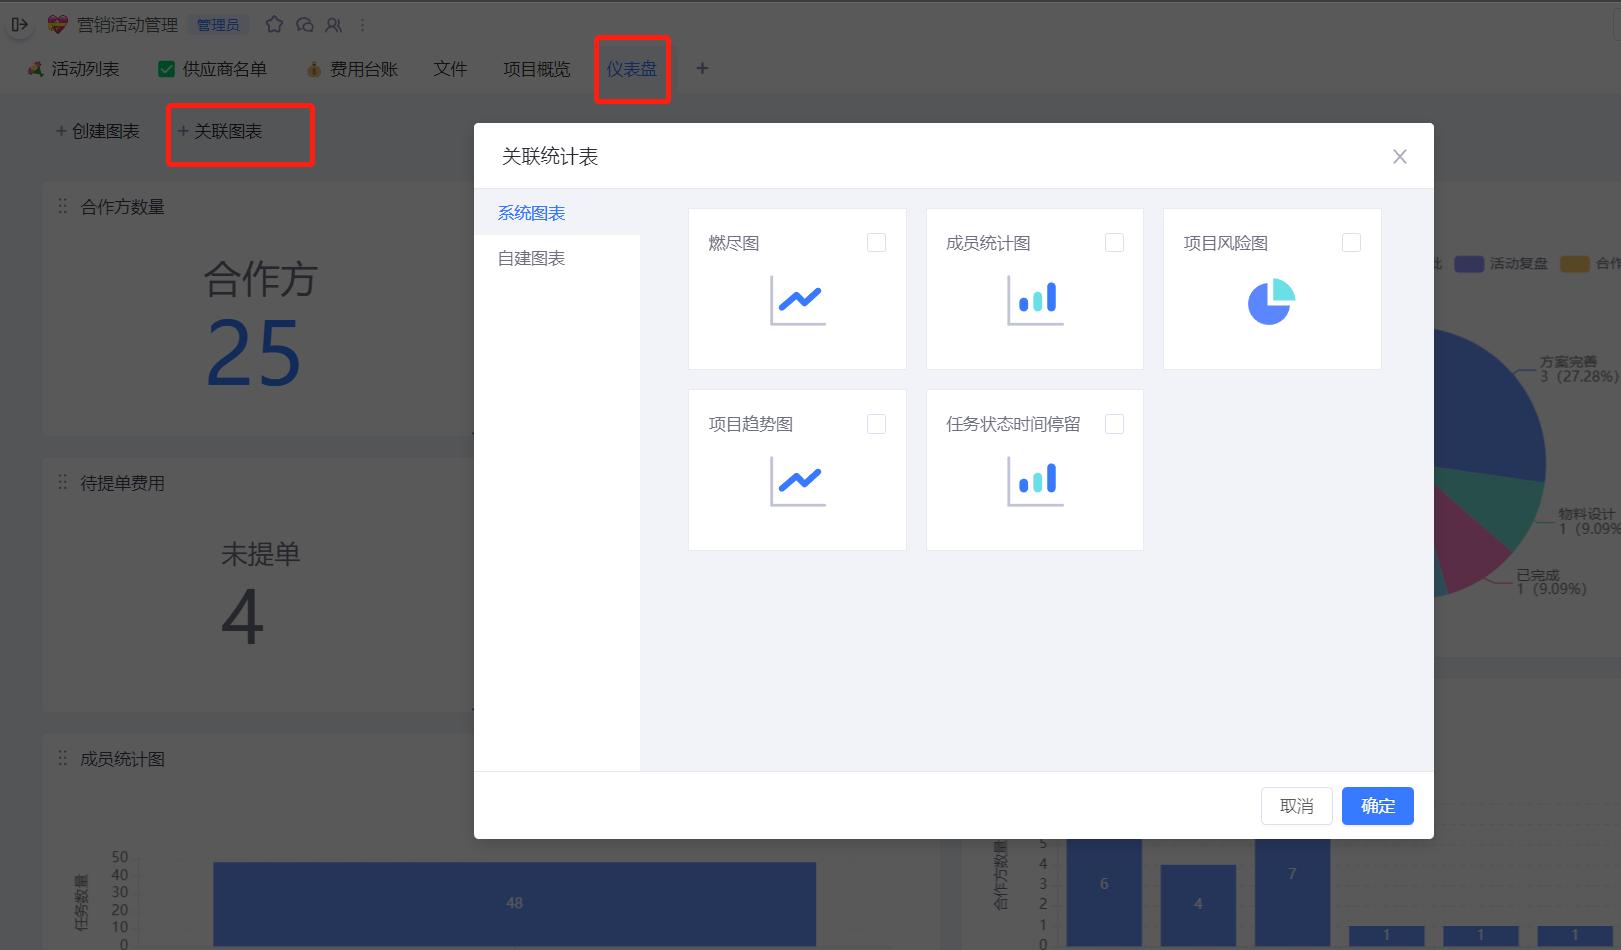1621x950 pixels.
Task: Close the 关联统计表 dialog
Action: [x=1400, y=156]
